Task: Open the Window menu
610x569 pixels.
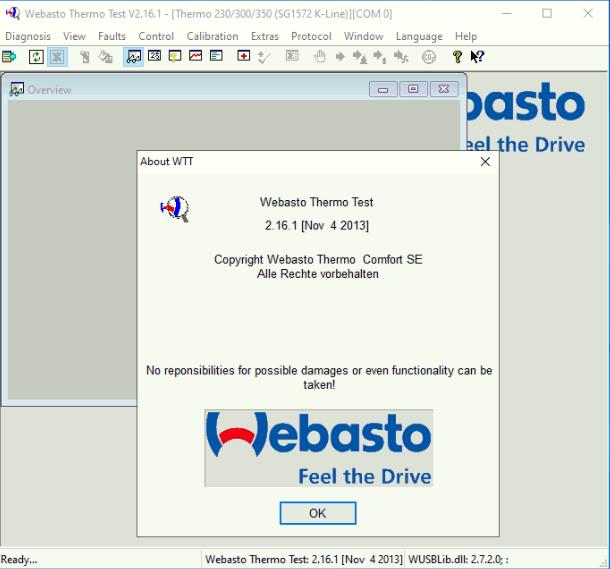Action: [364, 36]
